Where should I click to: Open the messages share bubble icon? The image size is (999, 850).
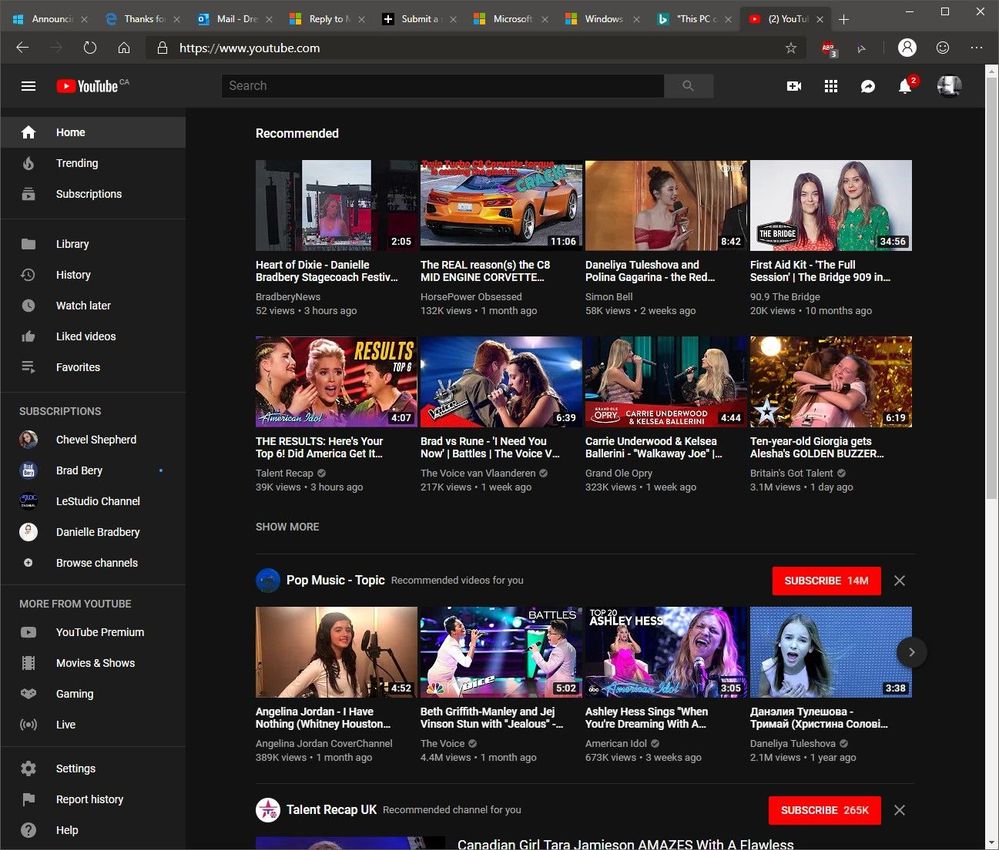(868, 86)
